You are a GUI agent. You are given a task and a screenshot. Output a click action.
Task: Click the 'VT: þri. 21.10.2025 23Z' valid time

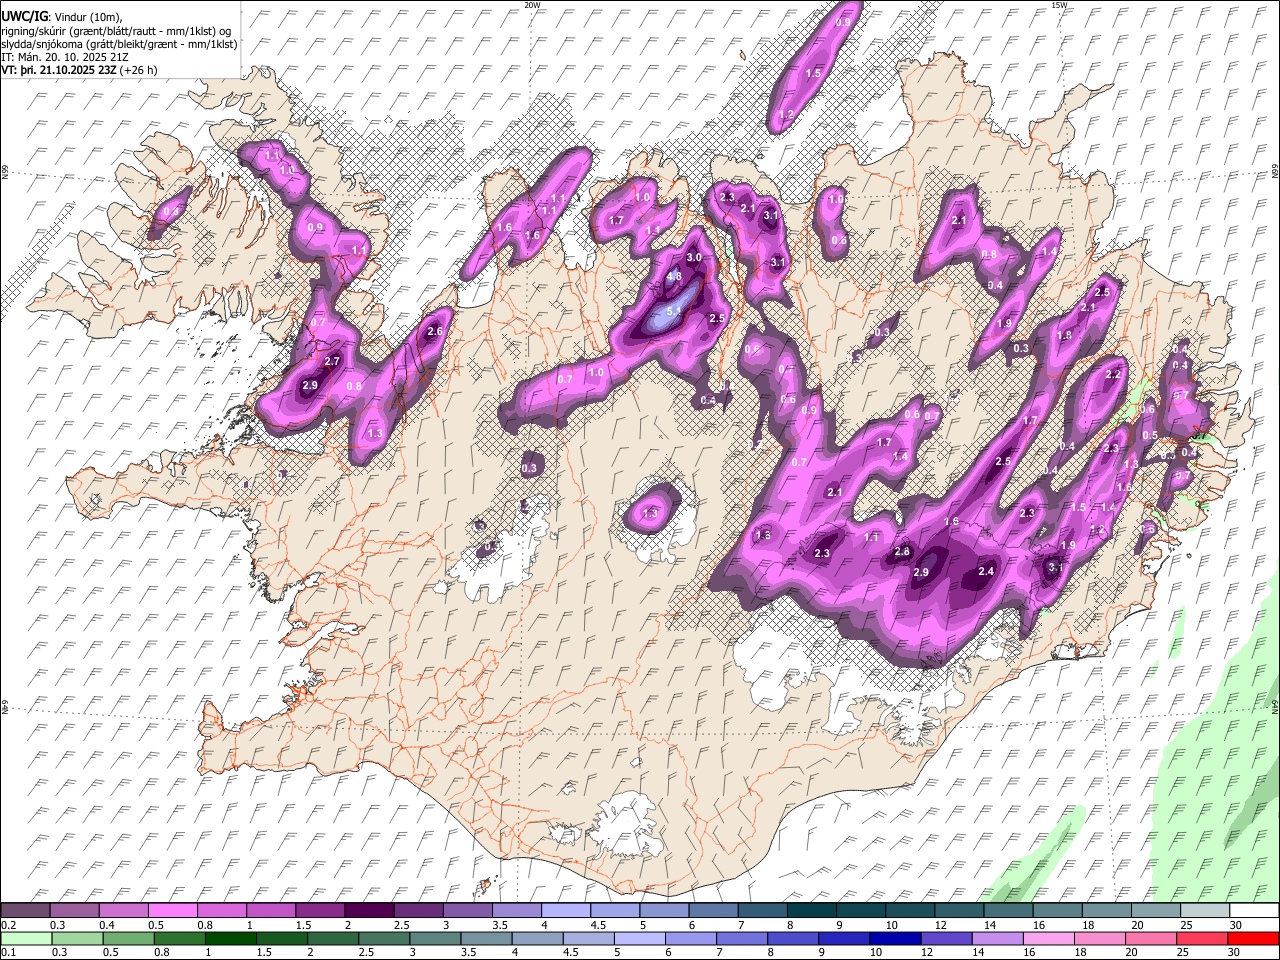(x=59, y=70)
